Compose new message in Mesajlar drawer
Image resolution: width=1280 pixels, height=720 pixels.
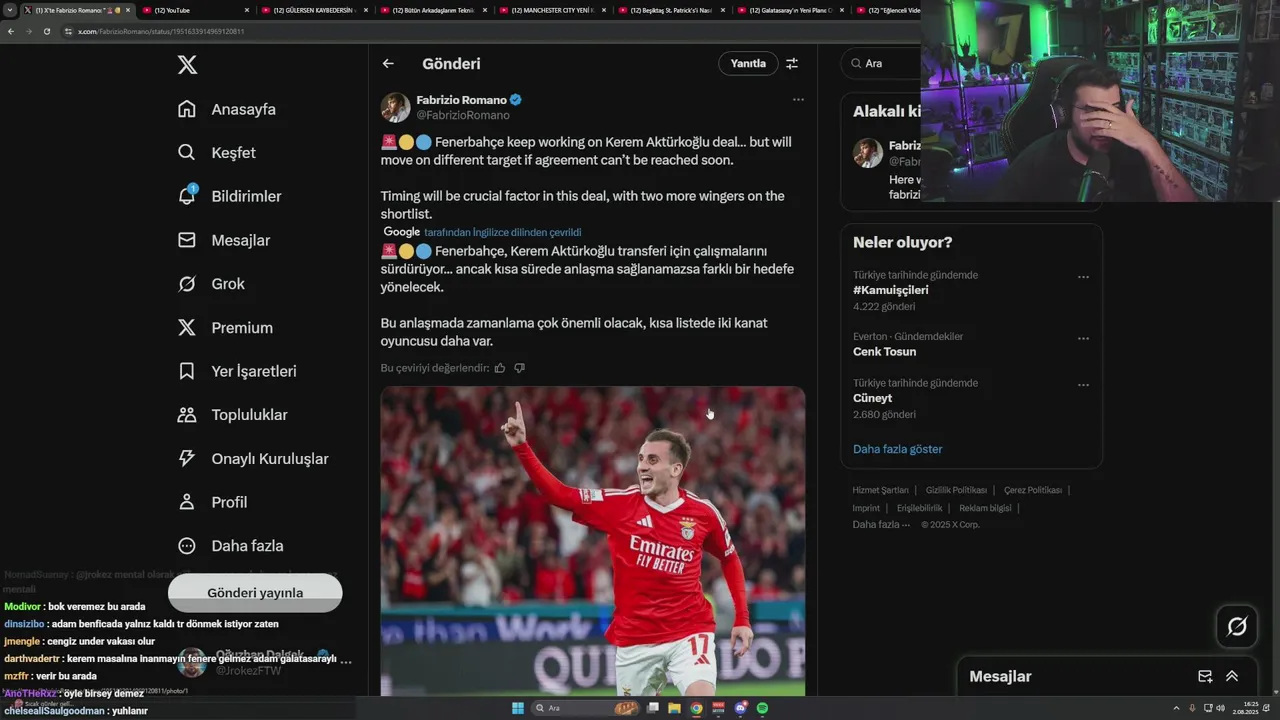1205,676
